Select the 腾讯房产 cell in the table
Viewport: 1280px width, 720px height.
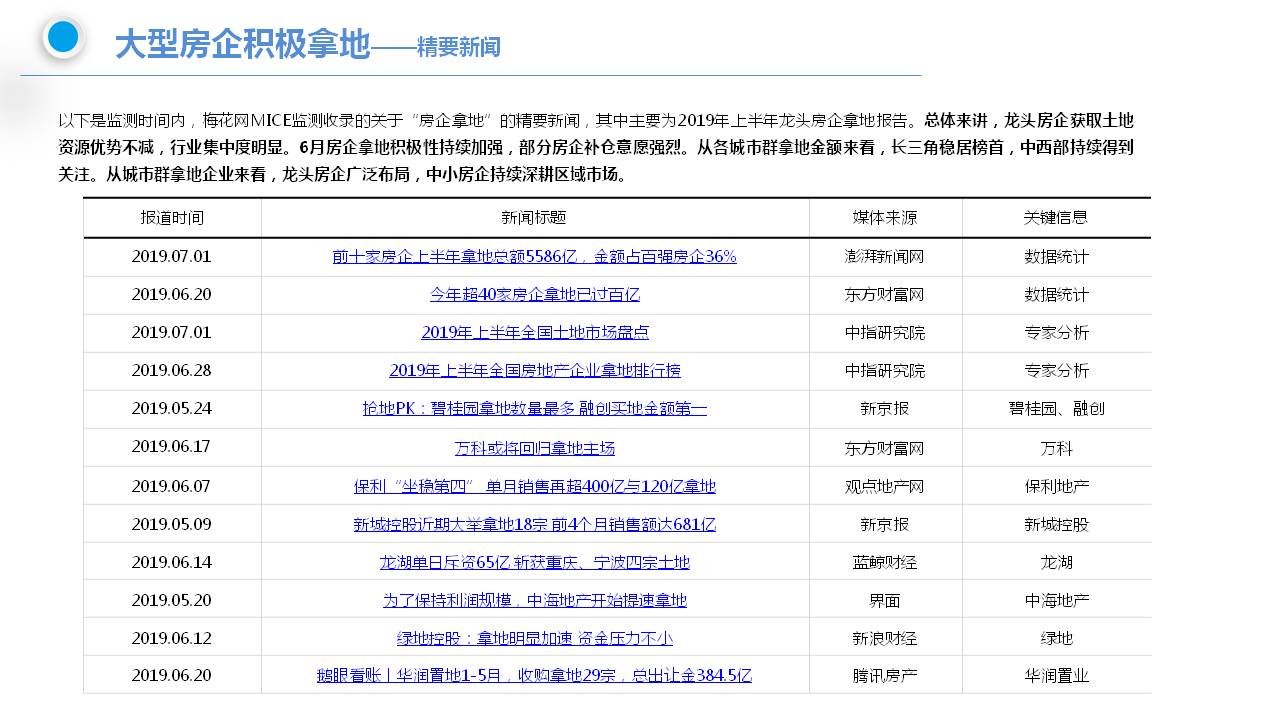(x=885, y=676)
